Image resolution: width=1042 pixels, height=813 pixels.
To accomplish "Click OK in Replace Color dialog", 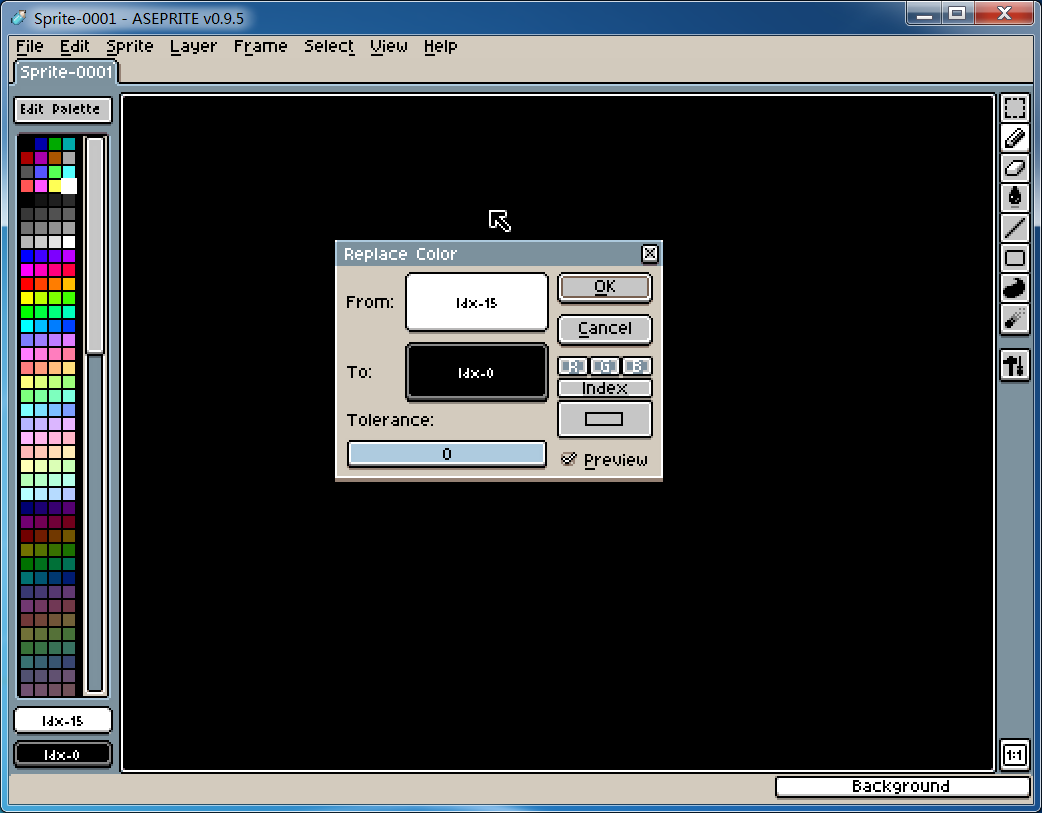I will coord(605,287).
